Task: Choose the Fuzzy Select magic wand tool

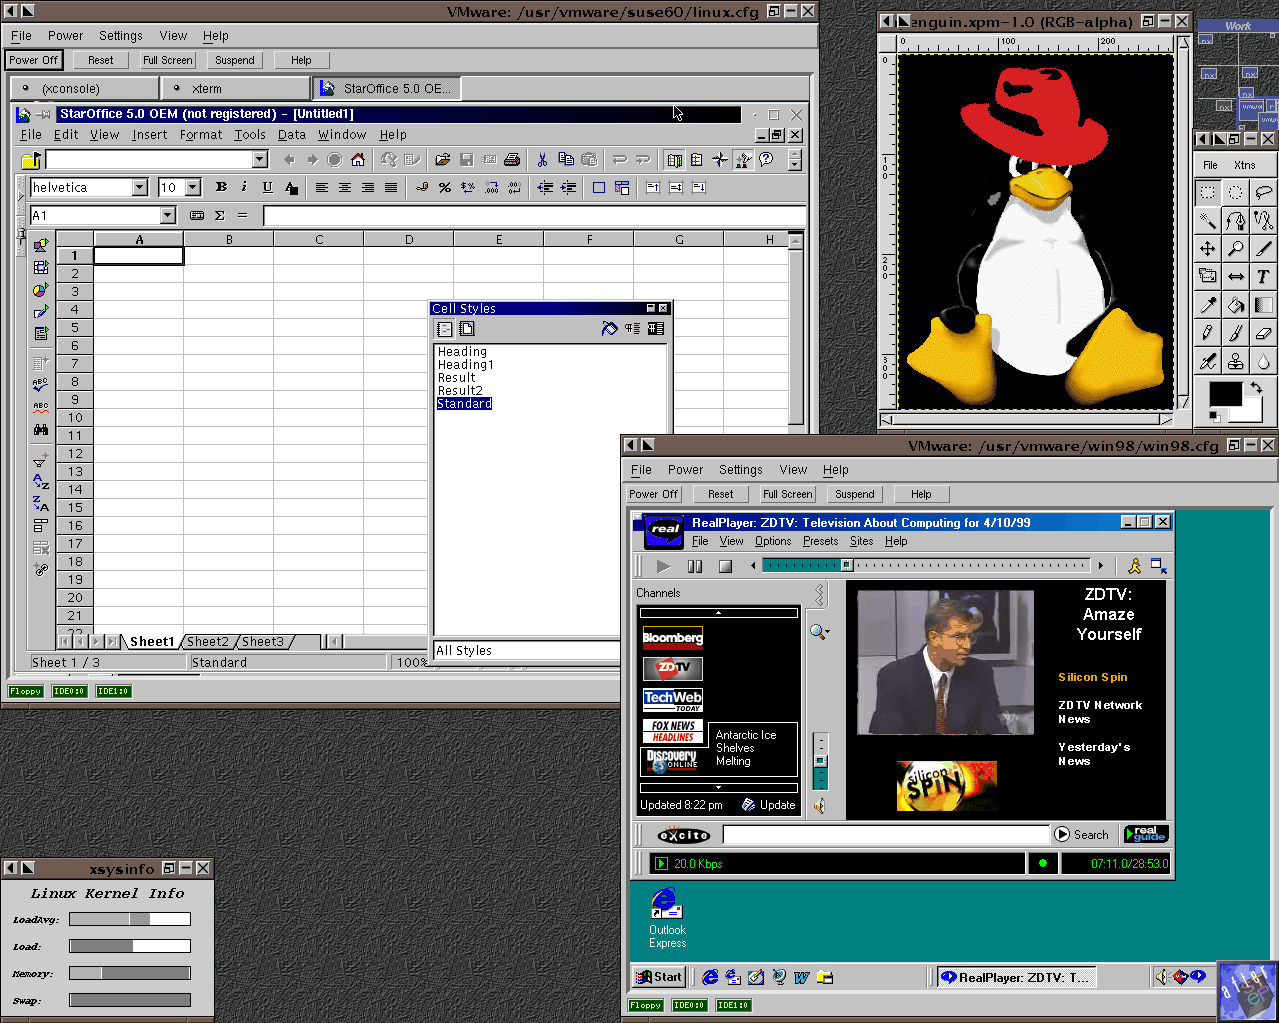Action: tap(1208, 221)
